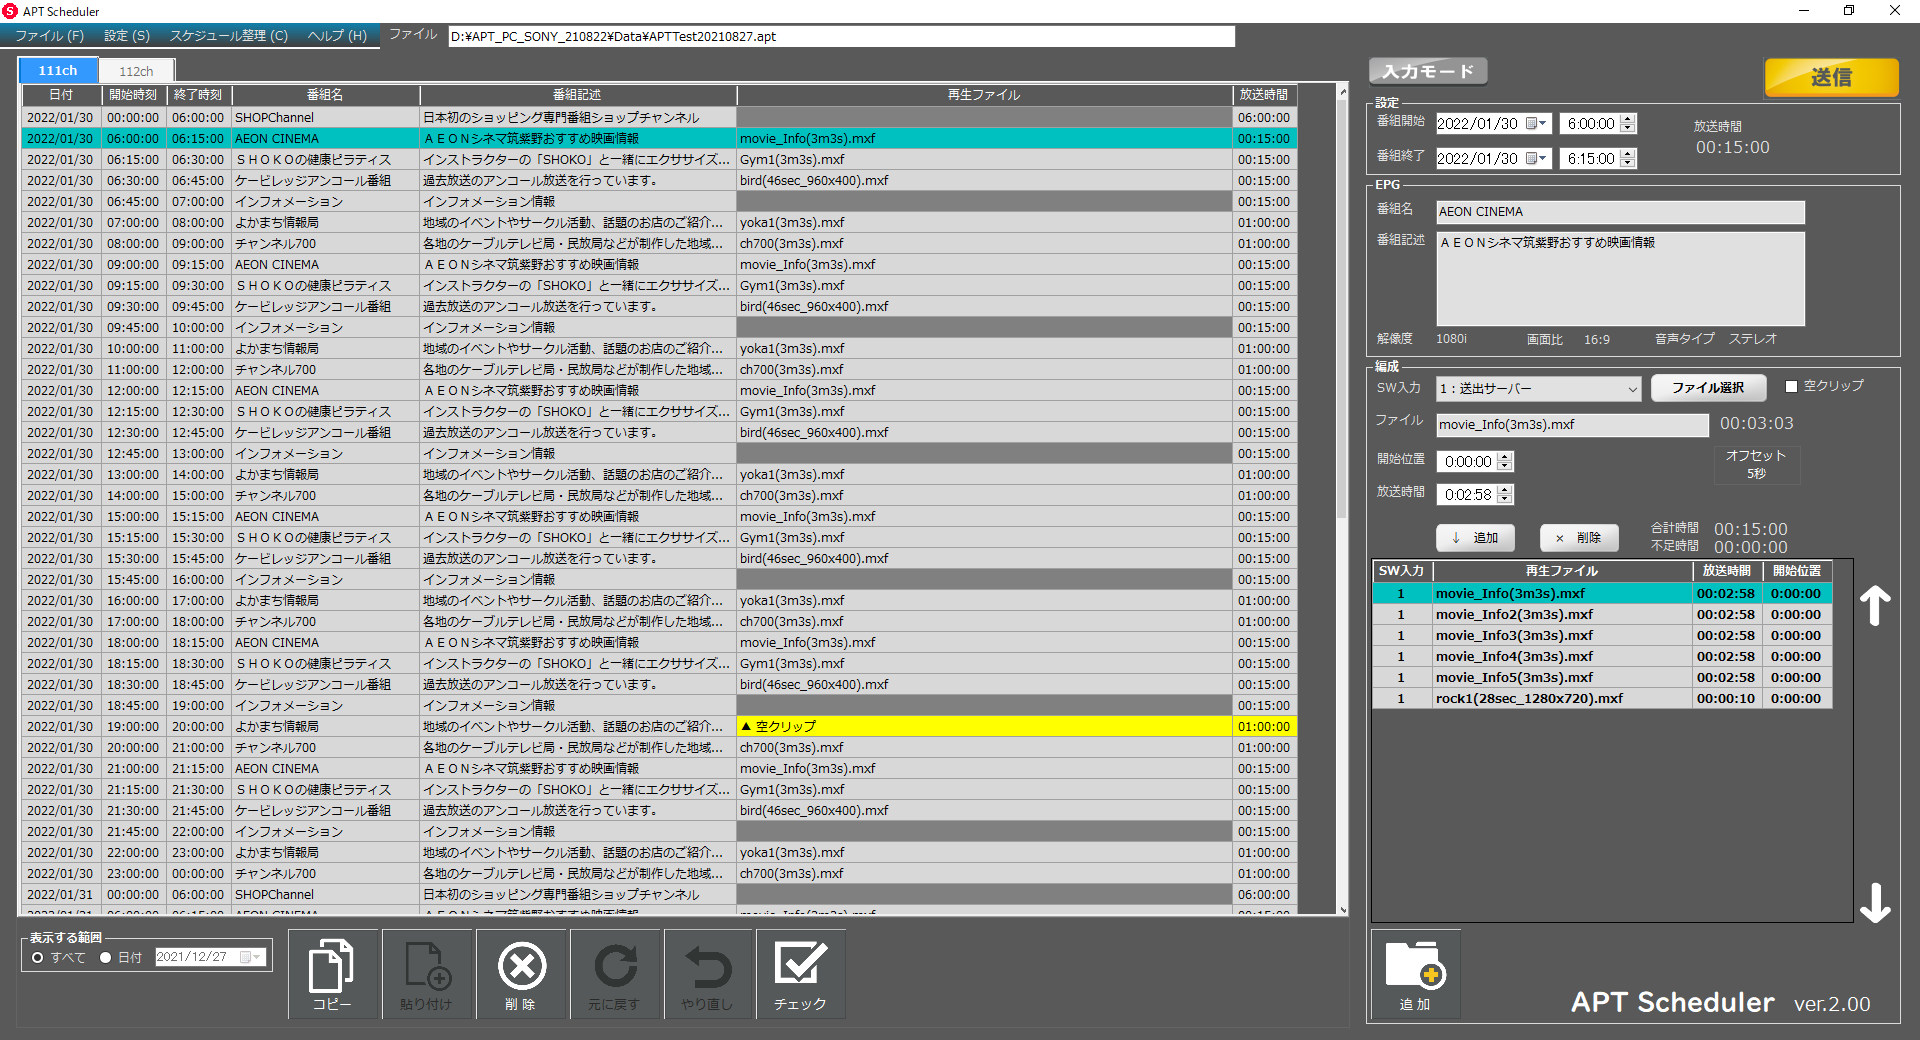1920x1040 pixels.
Task: Open the SW入力 送出サーバー dropdown
Action: pyautogui.click(x=1631, y=389)
